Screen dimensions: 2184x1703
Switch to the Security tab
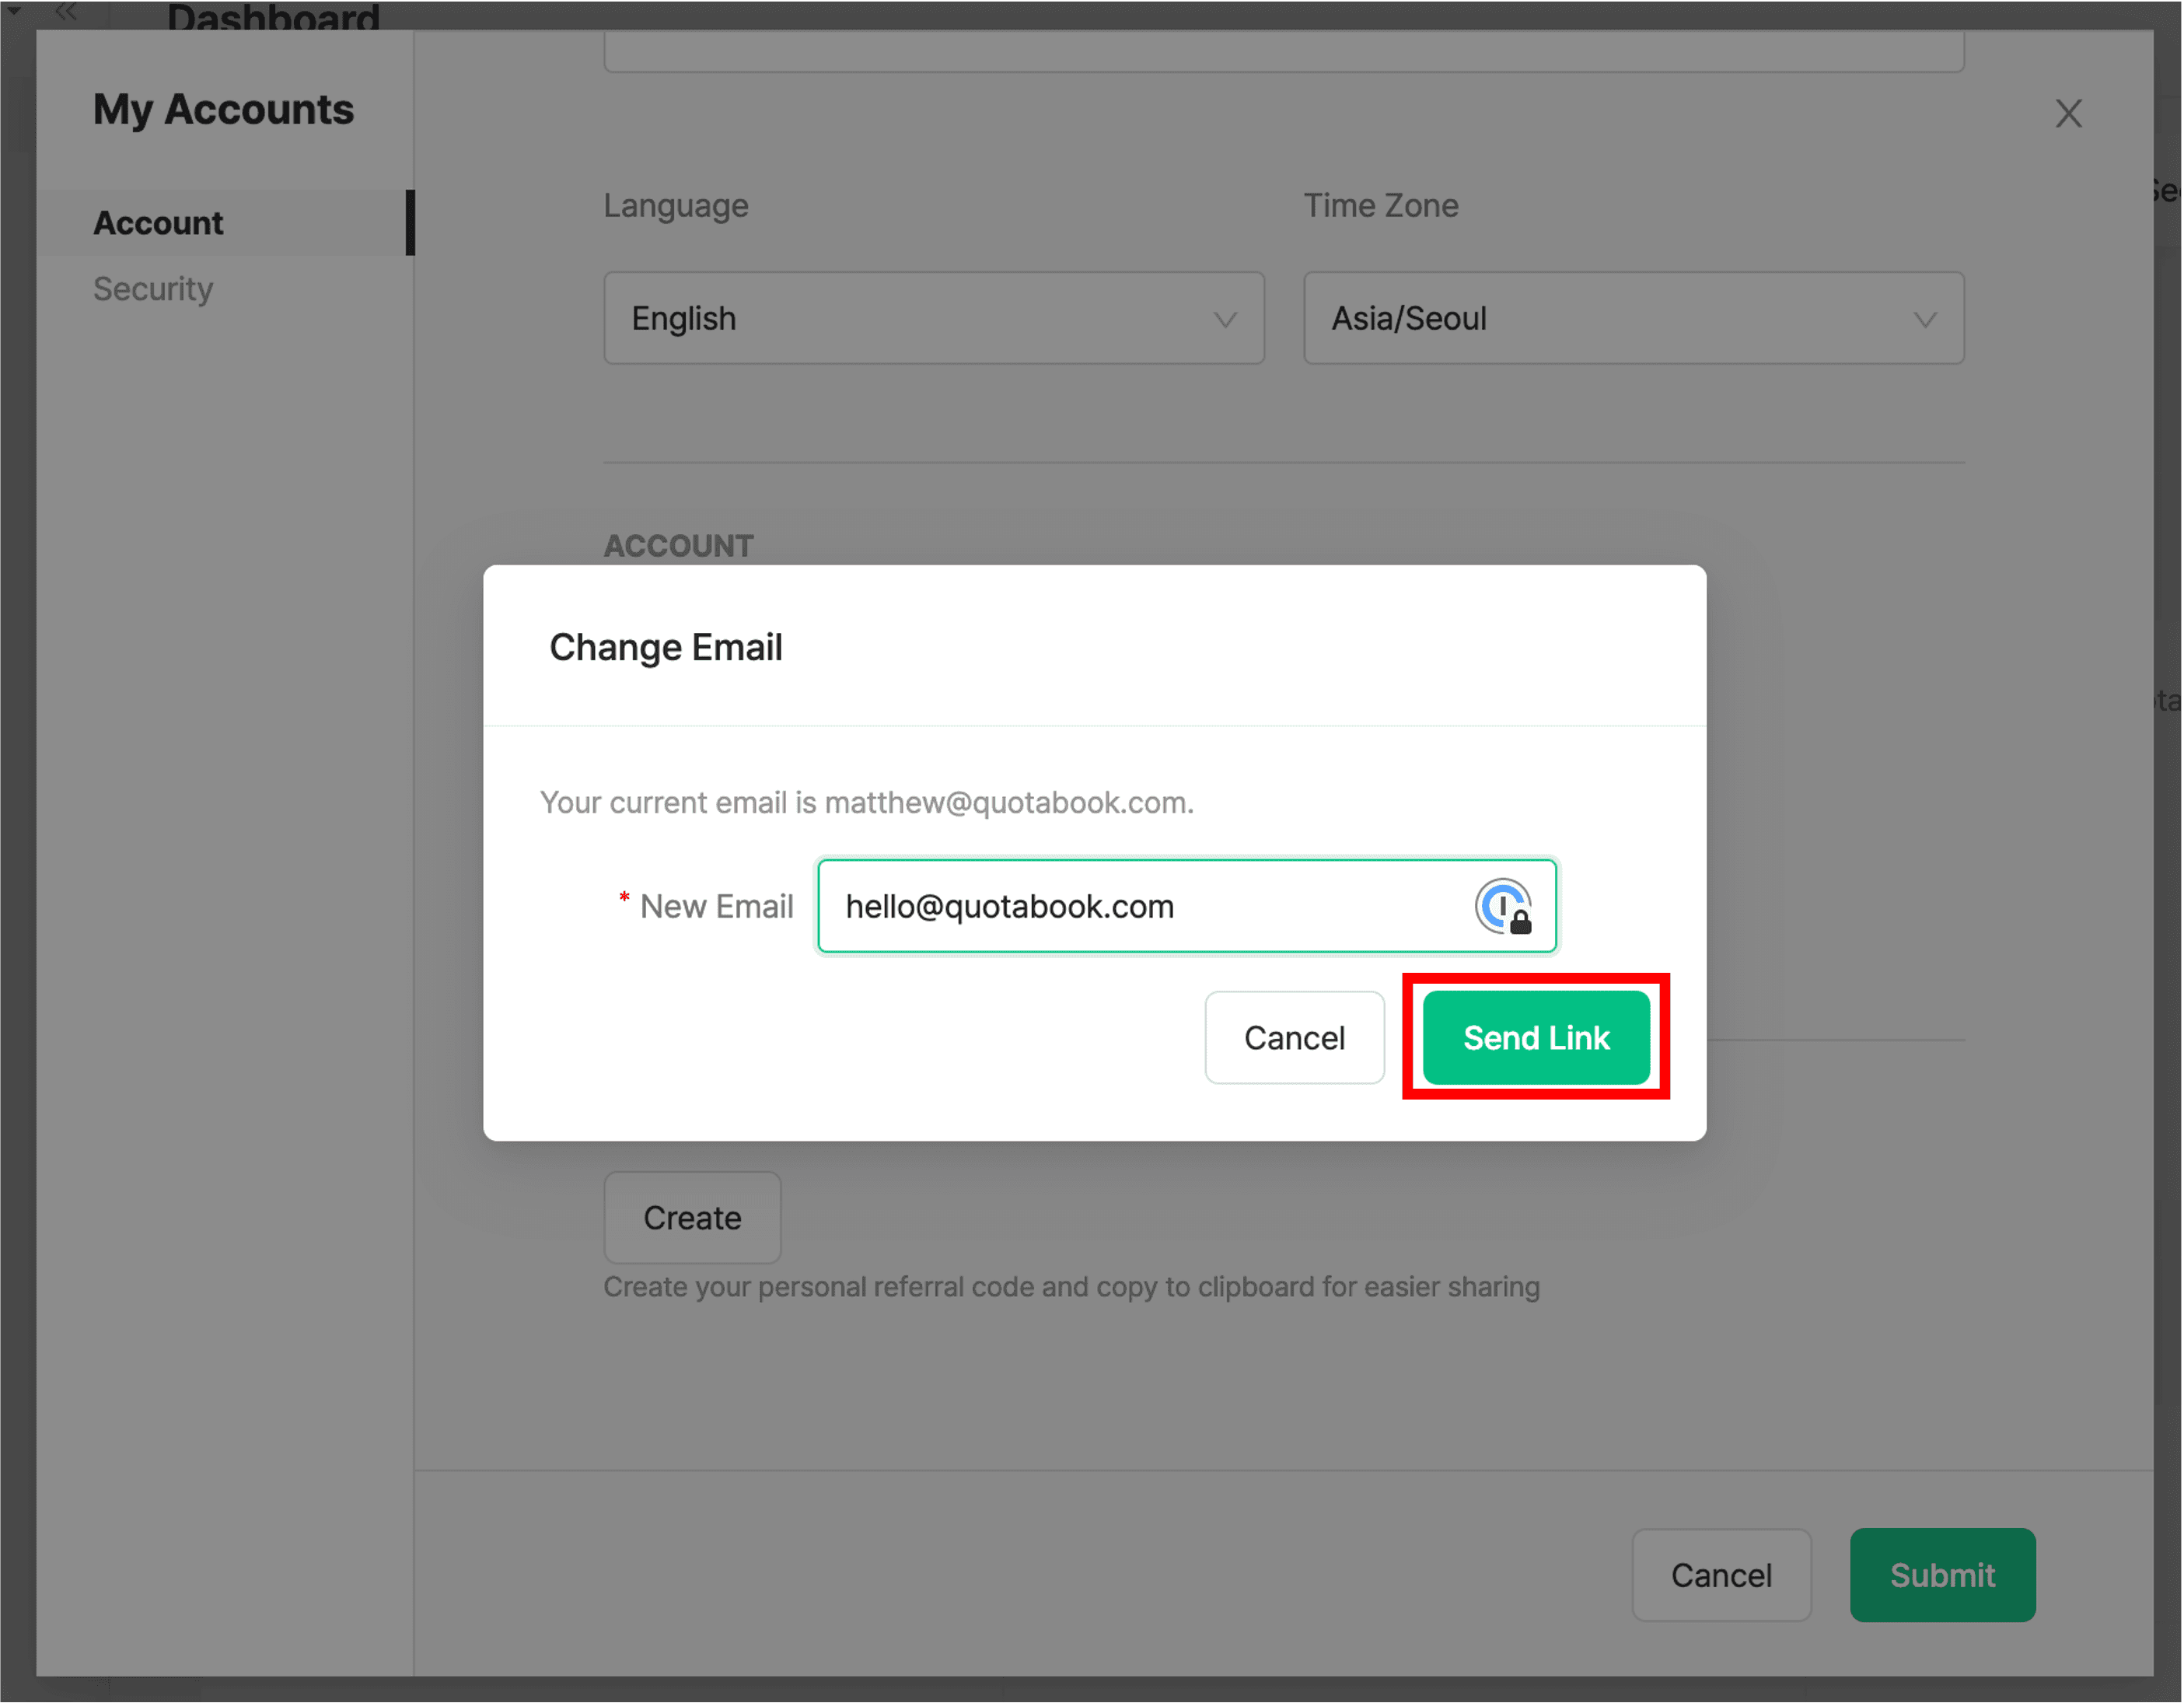[x=153, y=289]
